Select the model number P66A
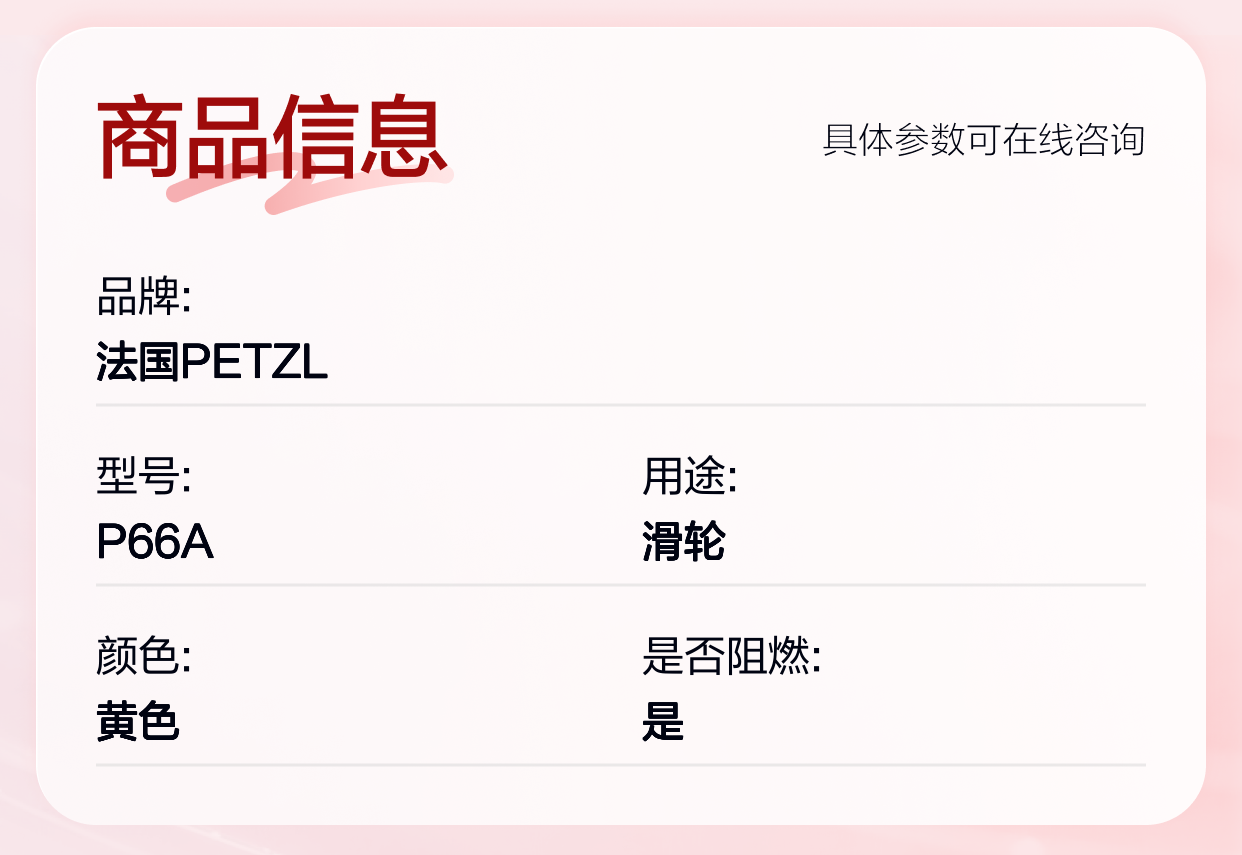Image resolution: width=1242 pixels, height=855 pixels. 155,543
